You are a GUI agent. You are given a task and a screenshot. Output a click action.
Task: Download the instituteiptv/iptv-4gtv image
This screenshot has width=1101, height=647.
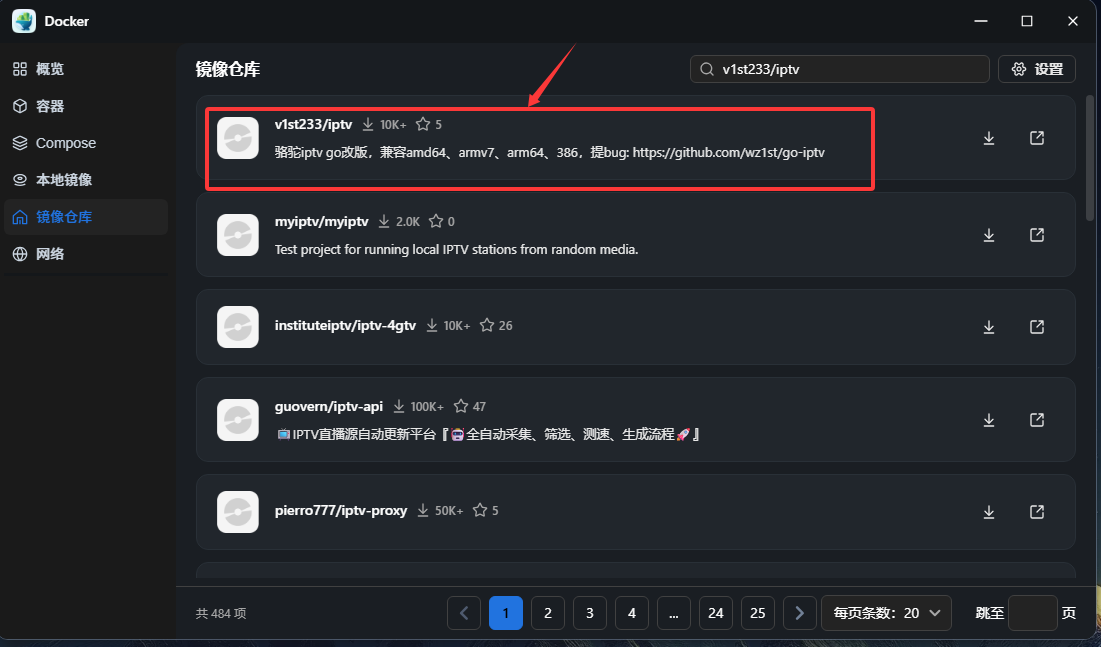(989, 327)
